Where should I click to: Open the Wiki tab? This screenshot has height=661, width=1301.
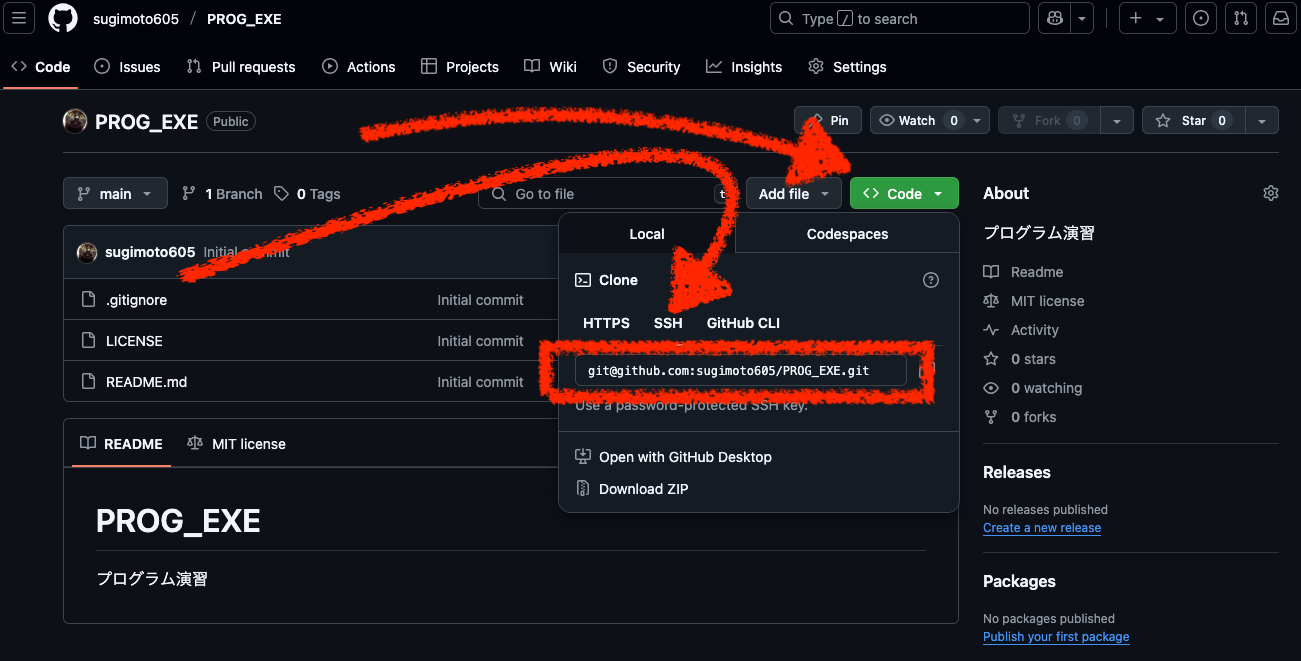tap(550, 67)
